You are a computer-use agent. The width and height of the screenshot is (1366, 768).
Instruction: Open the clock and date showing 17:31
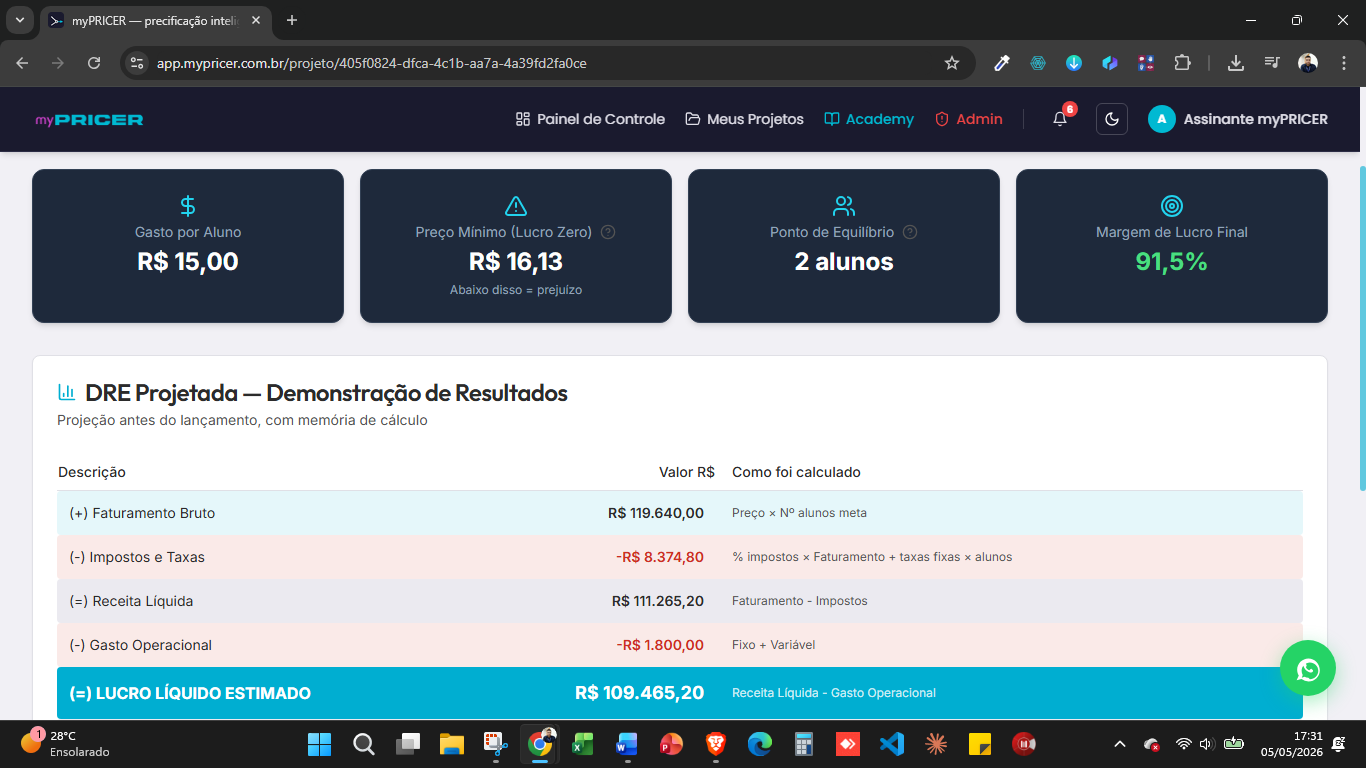tap(1294, 744)
